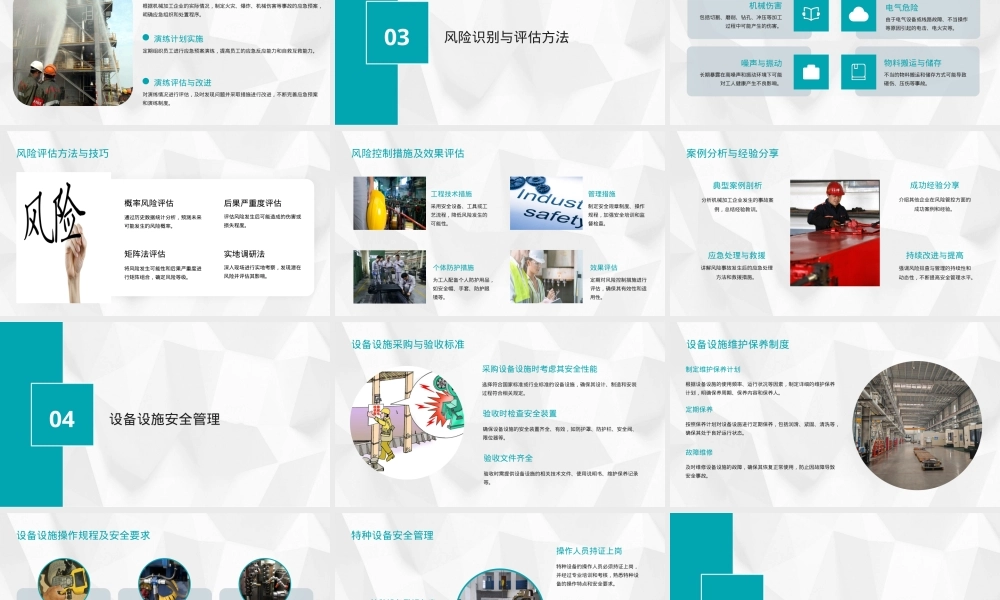Click the title 设备设施安全管理
The image size is (1000, 600).
165,419
